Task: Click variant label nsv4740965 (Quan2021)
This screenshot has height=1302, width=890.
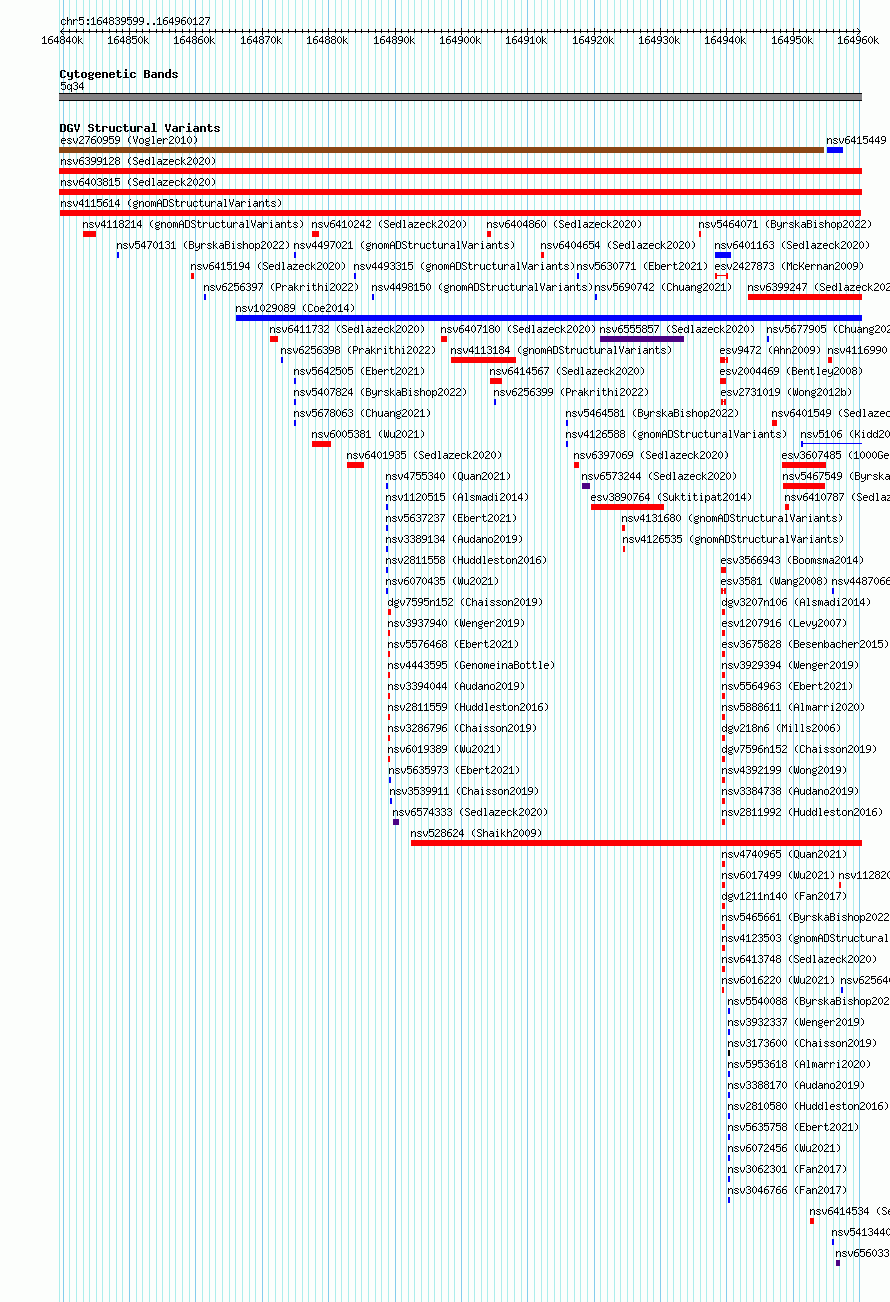Action: (x=785, y=854)
